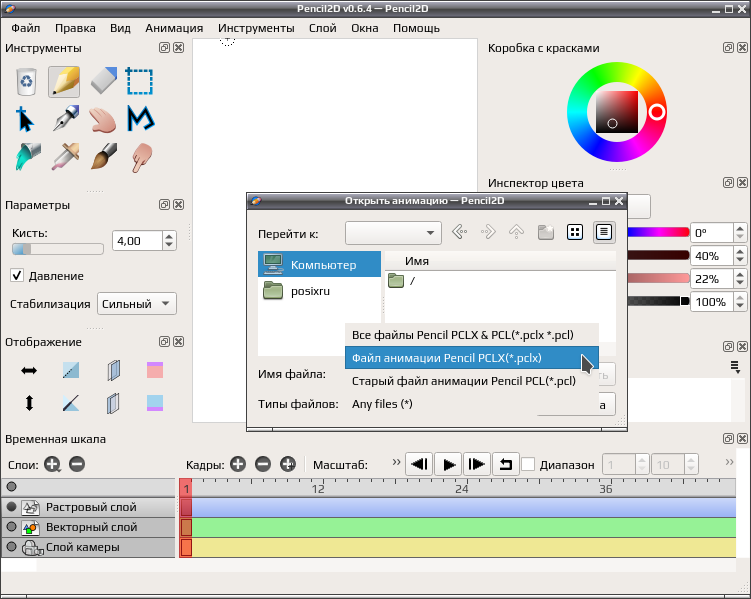Image resolution: width=751 pixels, height=599 pixels.
Task: Toggle playback loop button
Action: coord(506,464)
